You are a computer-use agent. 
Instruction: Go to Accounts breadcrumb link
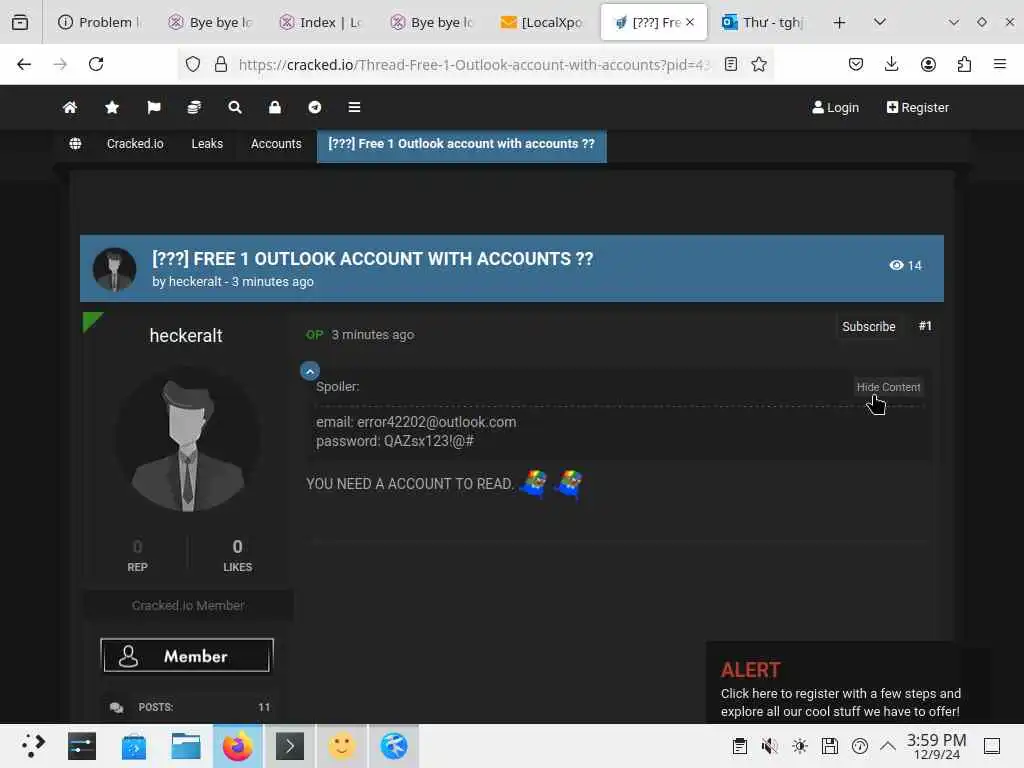coord(276,144)
